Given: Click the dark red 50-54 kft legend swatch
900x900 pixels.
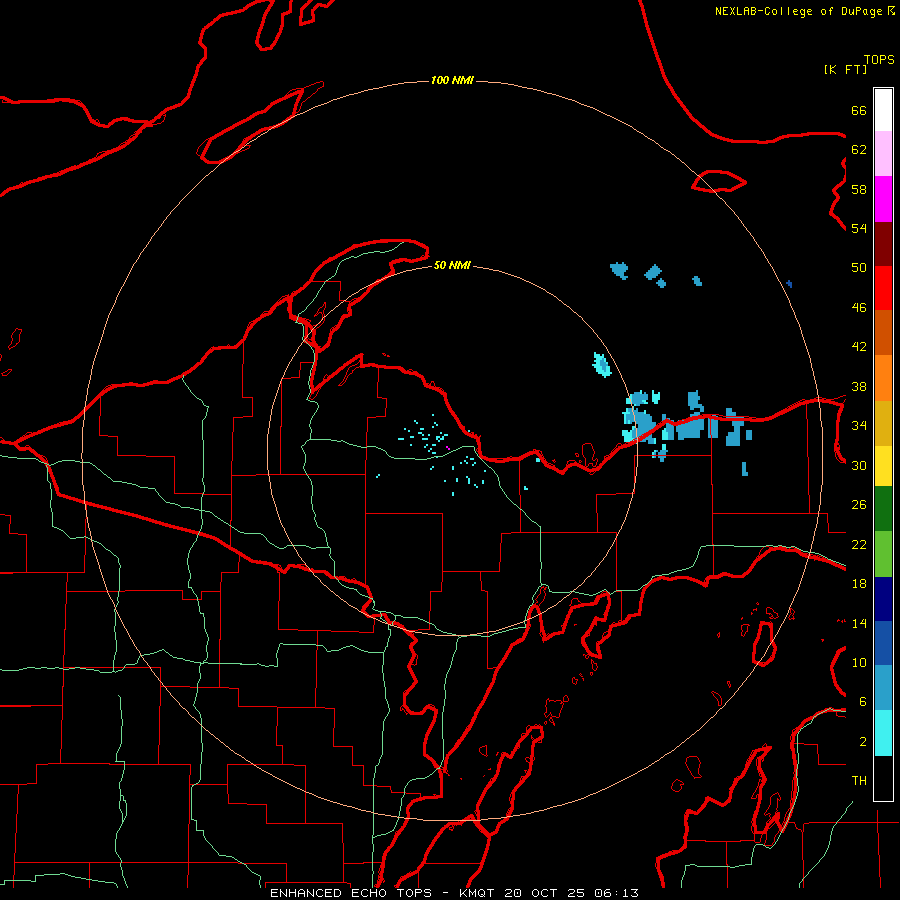Looking at the screenshot, I should tap(883, 244).
